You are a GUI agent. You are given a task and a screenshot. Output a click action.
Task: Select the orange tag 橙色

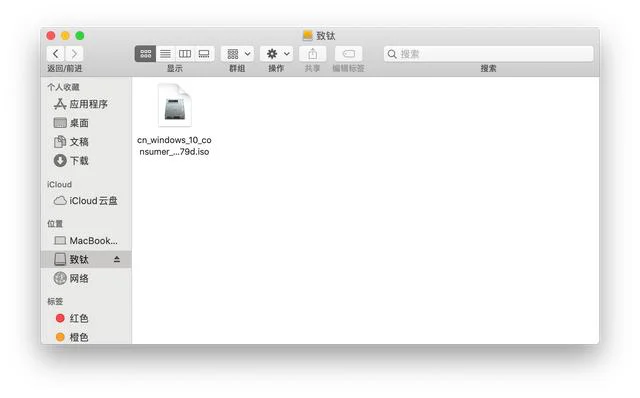(x=86, y=337)
